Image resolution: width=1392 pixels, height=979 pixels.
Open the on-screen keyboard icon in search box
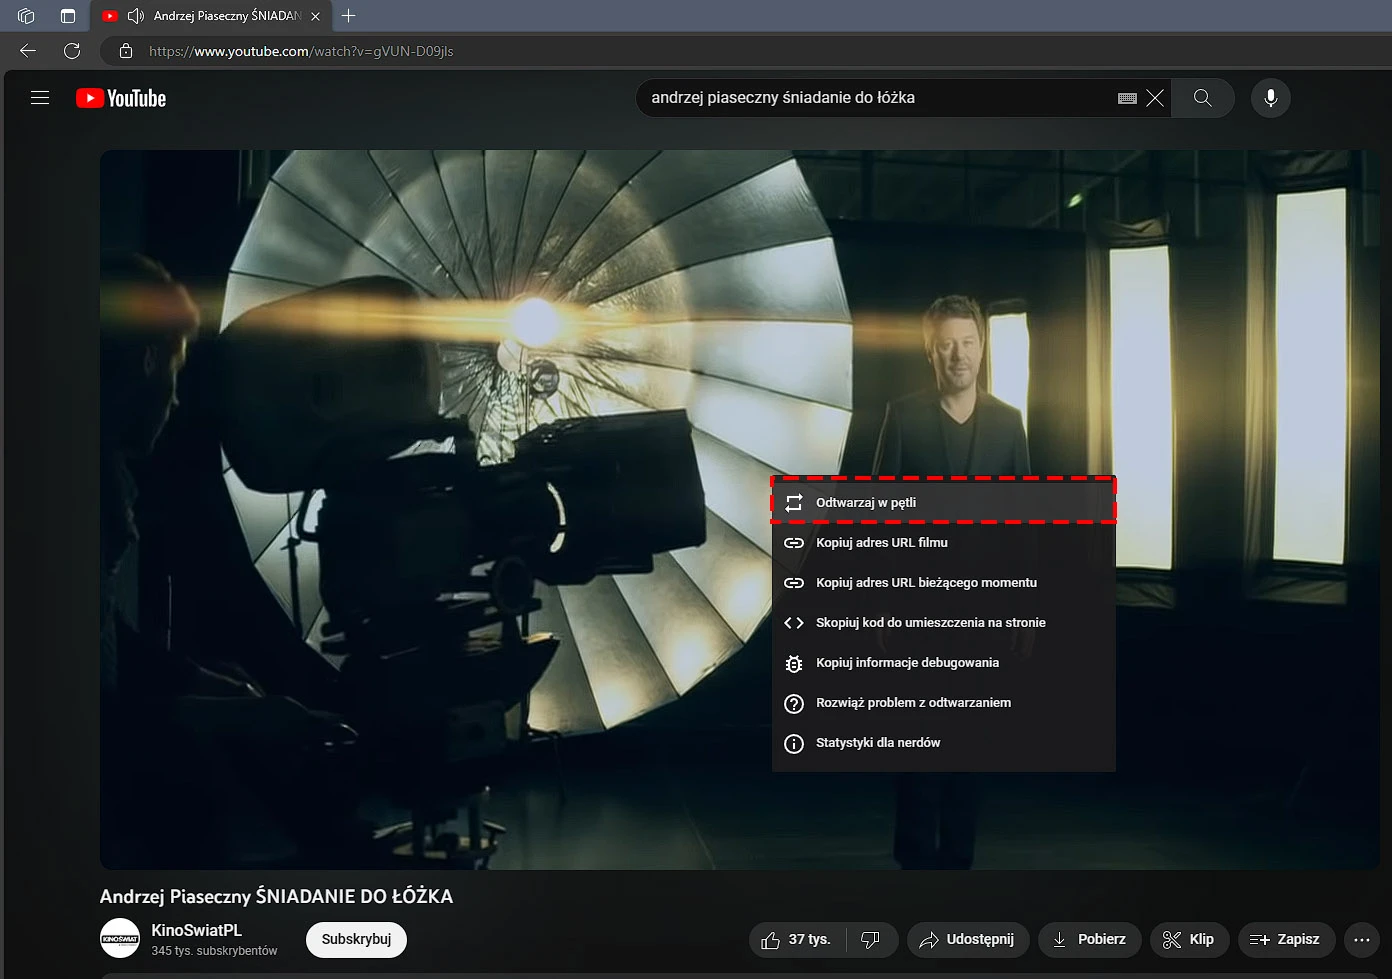[x=1127, y=98]
